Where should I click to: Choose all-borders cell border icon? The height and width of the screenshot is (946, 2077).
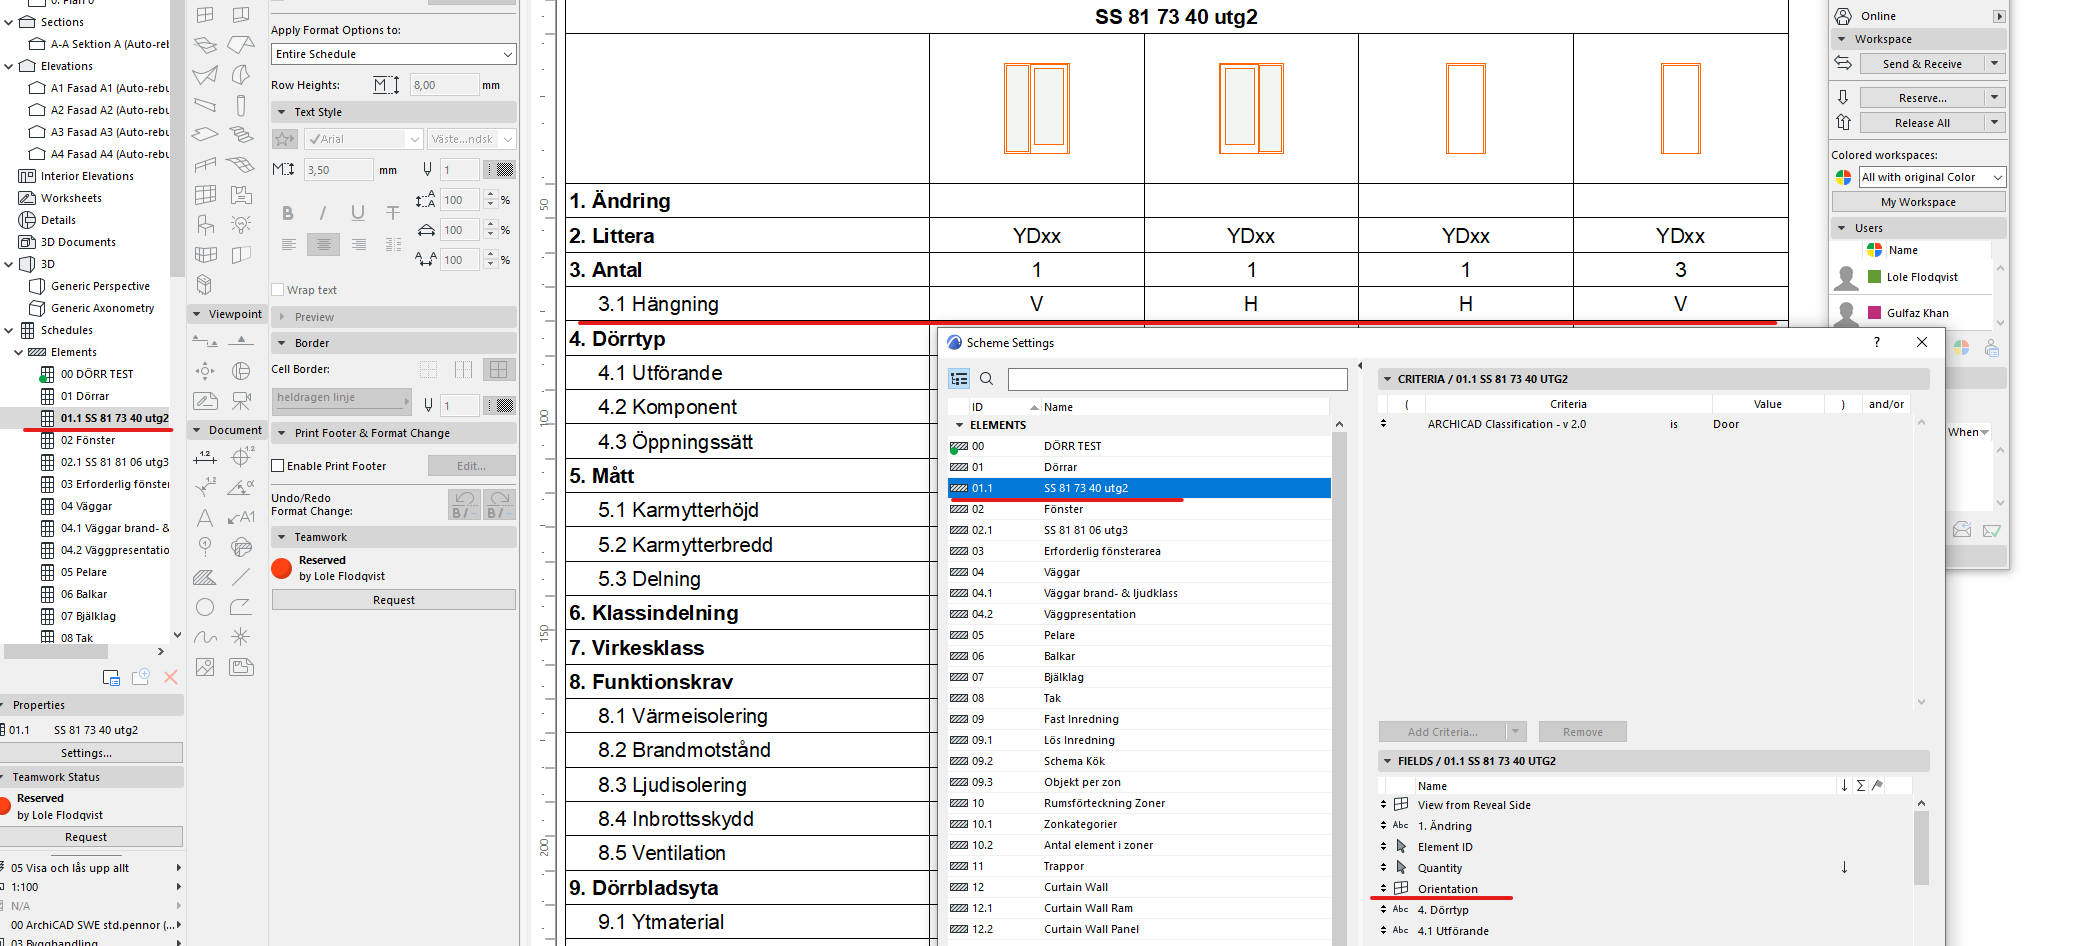coord(498,370)
